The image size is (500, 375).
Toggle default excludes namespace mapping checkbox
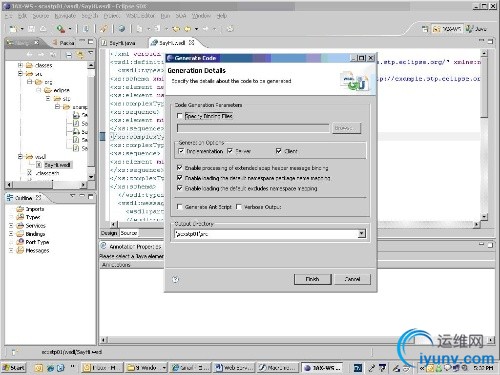point(180,188)
